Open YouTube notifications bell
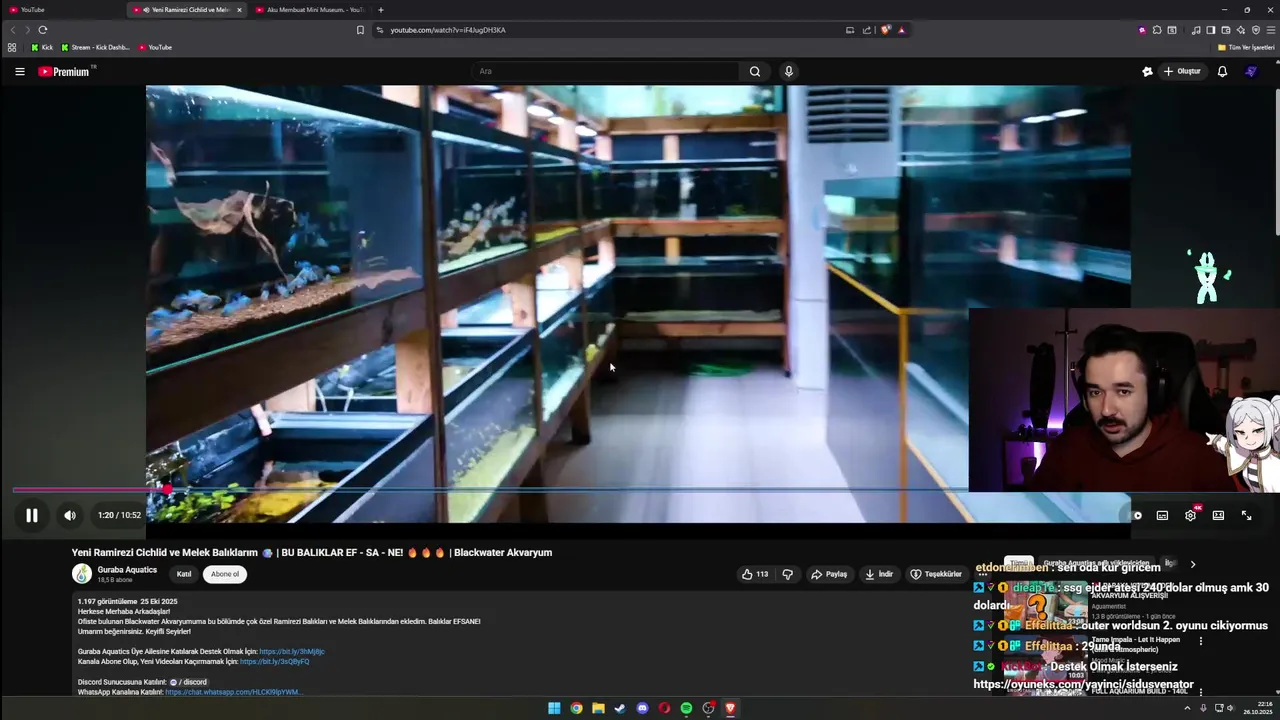Screen dimensions: 1280x720 pyautogui.click(x=1222, y=71)
